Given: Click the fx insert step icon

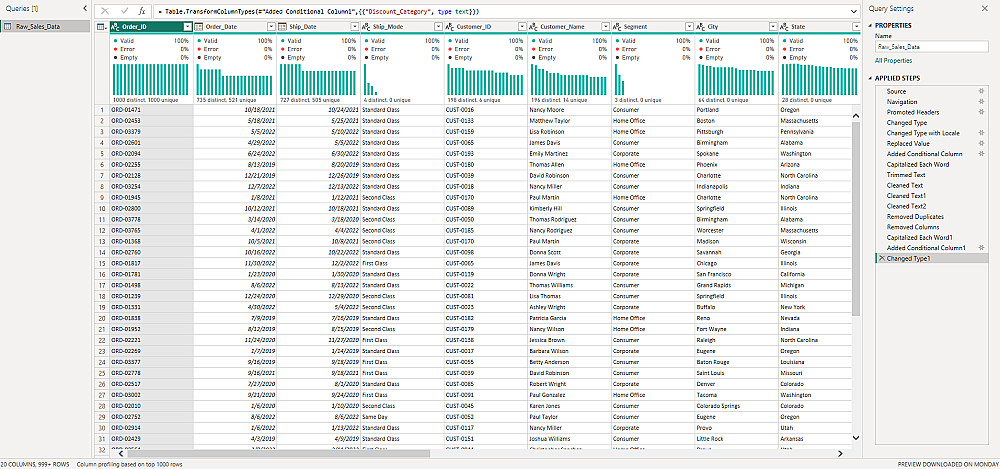Looking at the screenshot, I should click(x=142, y=11).
